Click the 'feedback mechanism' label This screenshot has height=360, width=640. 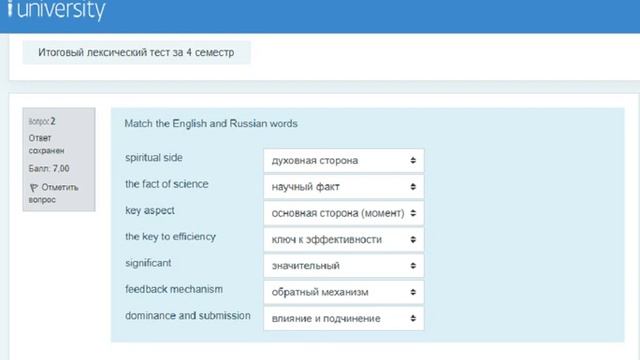[x=174, y=289]
